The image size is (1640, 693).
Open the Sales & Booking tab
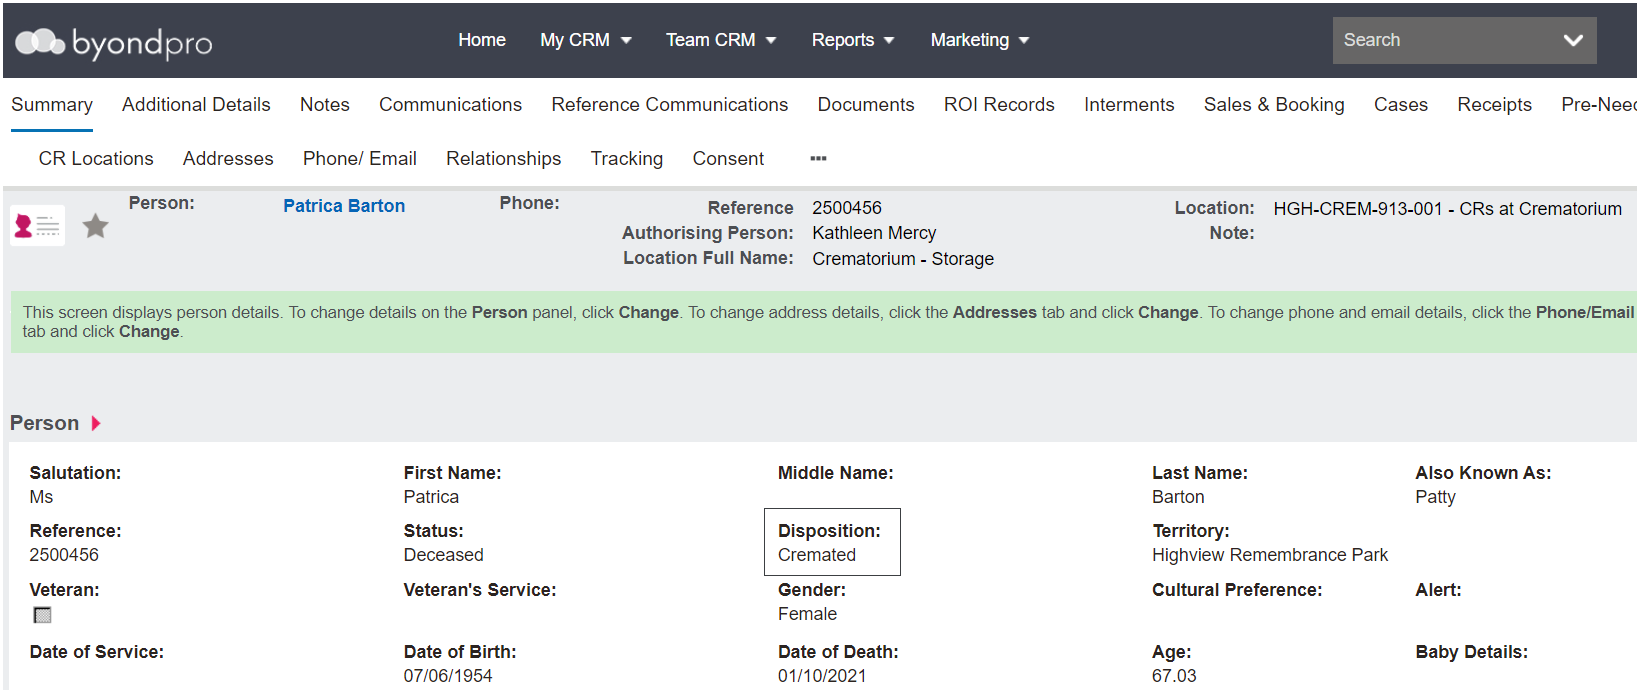(x=1274, y=105)
